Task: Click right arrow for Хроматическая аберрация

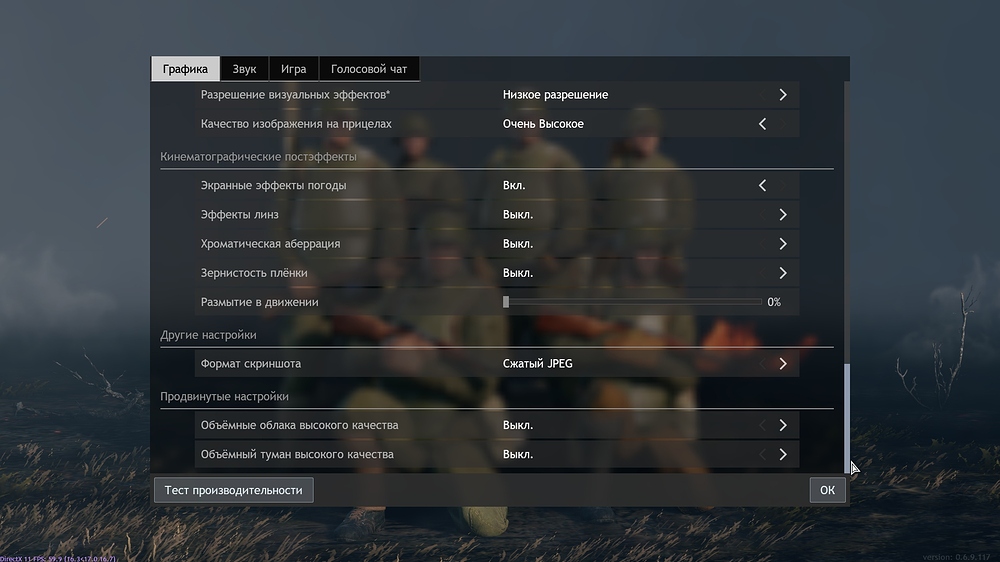Action: [782, 244]
